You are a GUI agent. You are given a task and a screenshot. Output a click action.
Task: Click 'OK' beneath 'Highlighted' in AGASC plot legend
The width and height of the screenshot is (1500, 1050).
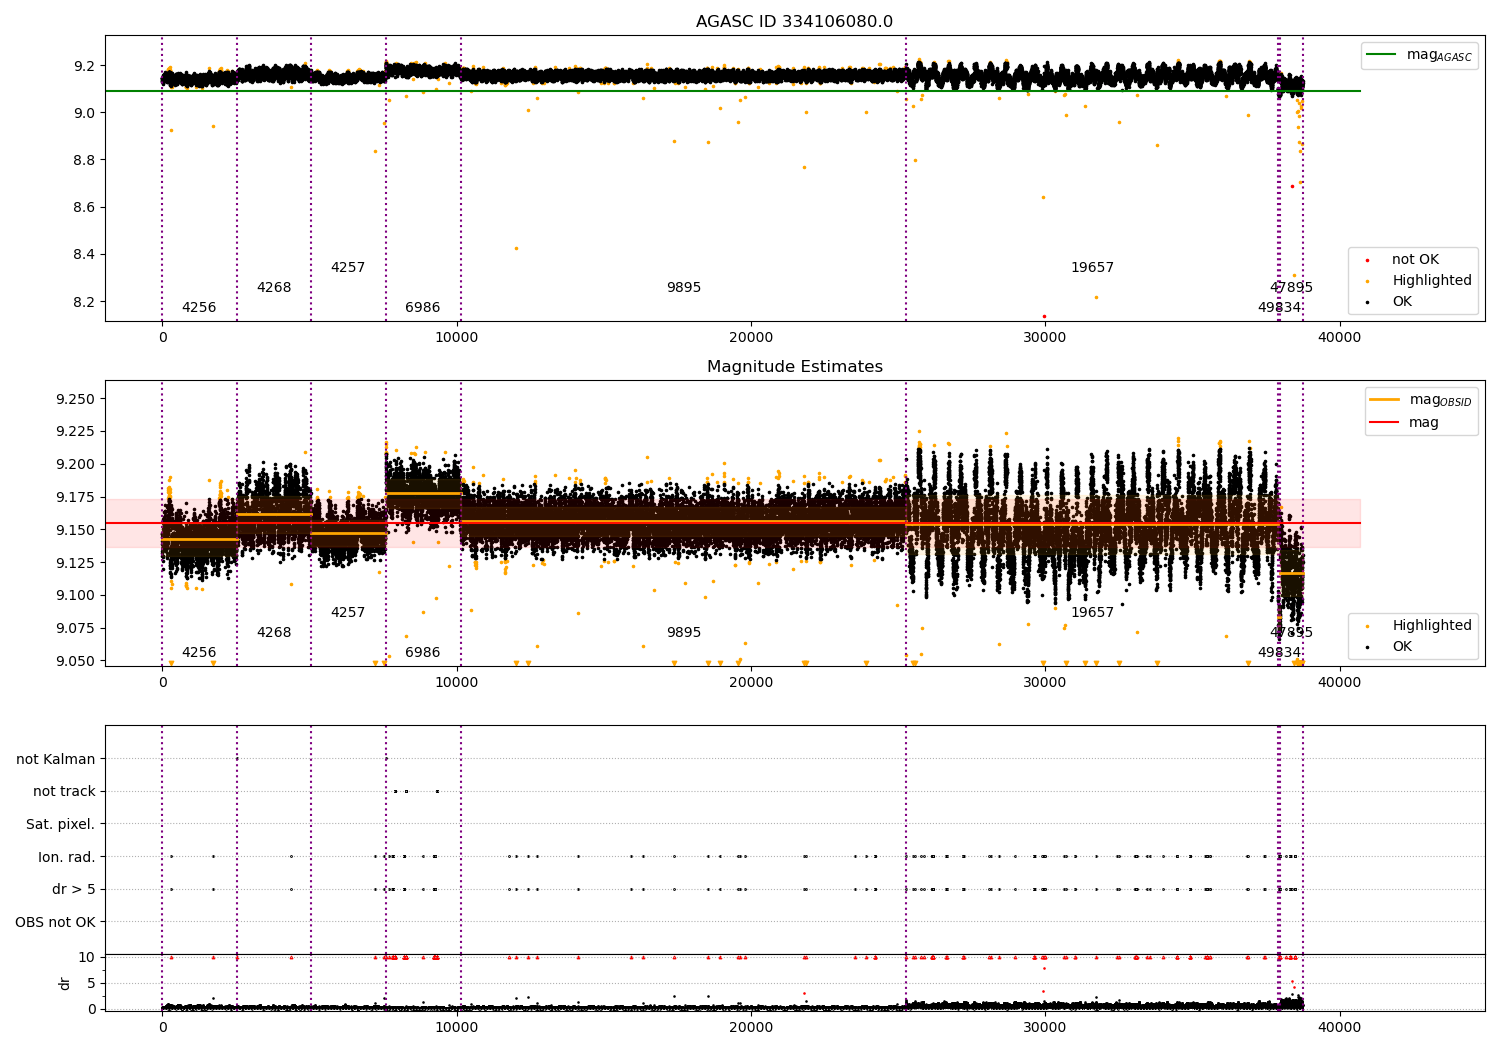click(1402, 302)
